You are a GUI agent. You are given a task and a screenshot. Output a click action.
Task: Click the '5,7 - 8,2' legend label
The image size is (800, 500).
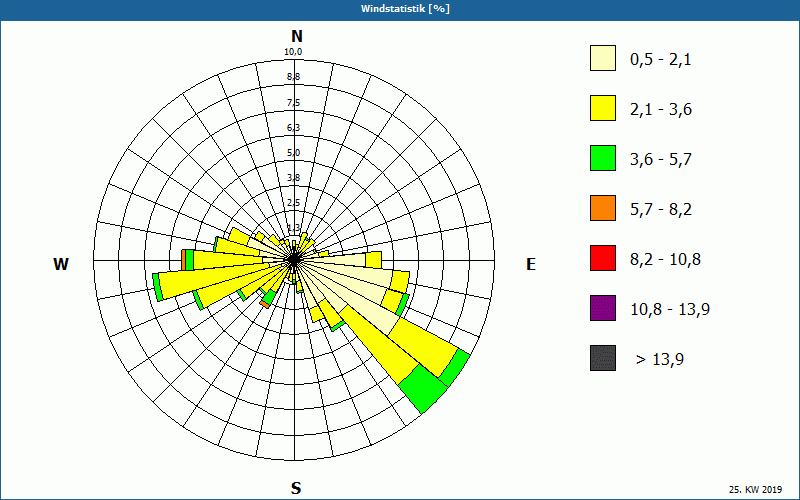[x=661, y=210]
